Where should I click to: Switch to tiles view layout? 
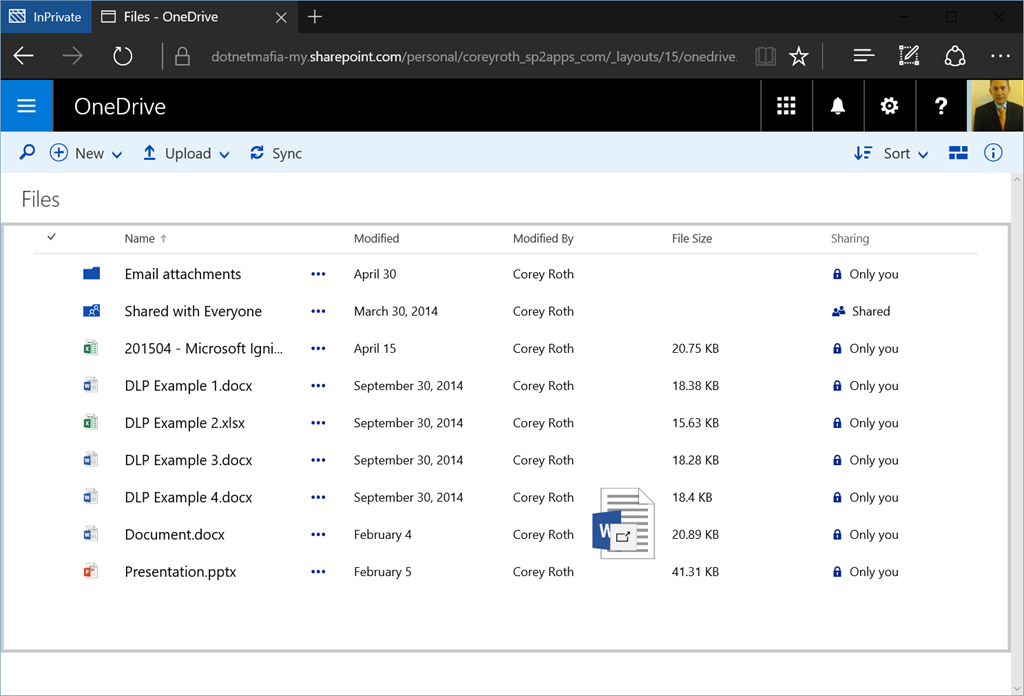[958, 153]
